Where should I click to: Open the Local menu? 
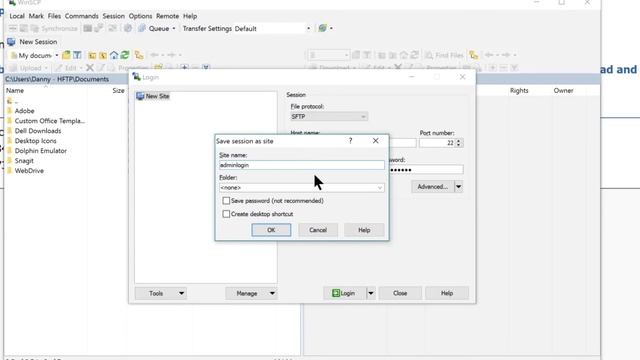coord(17,16)
